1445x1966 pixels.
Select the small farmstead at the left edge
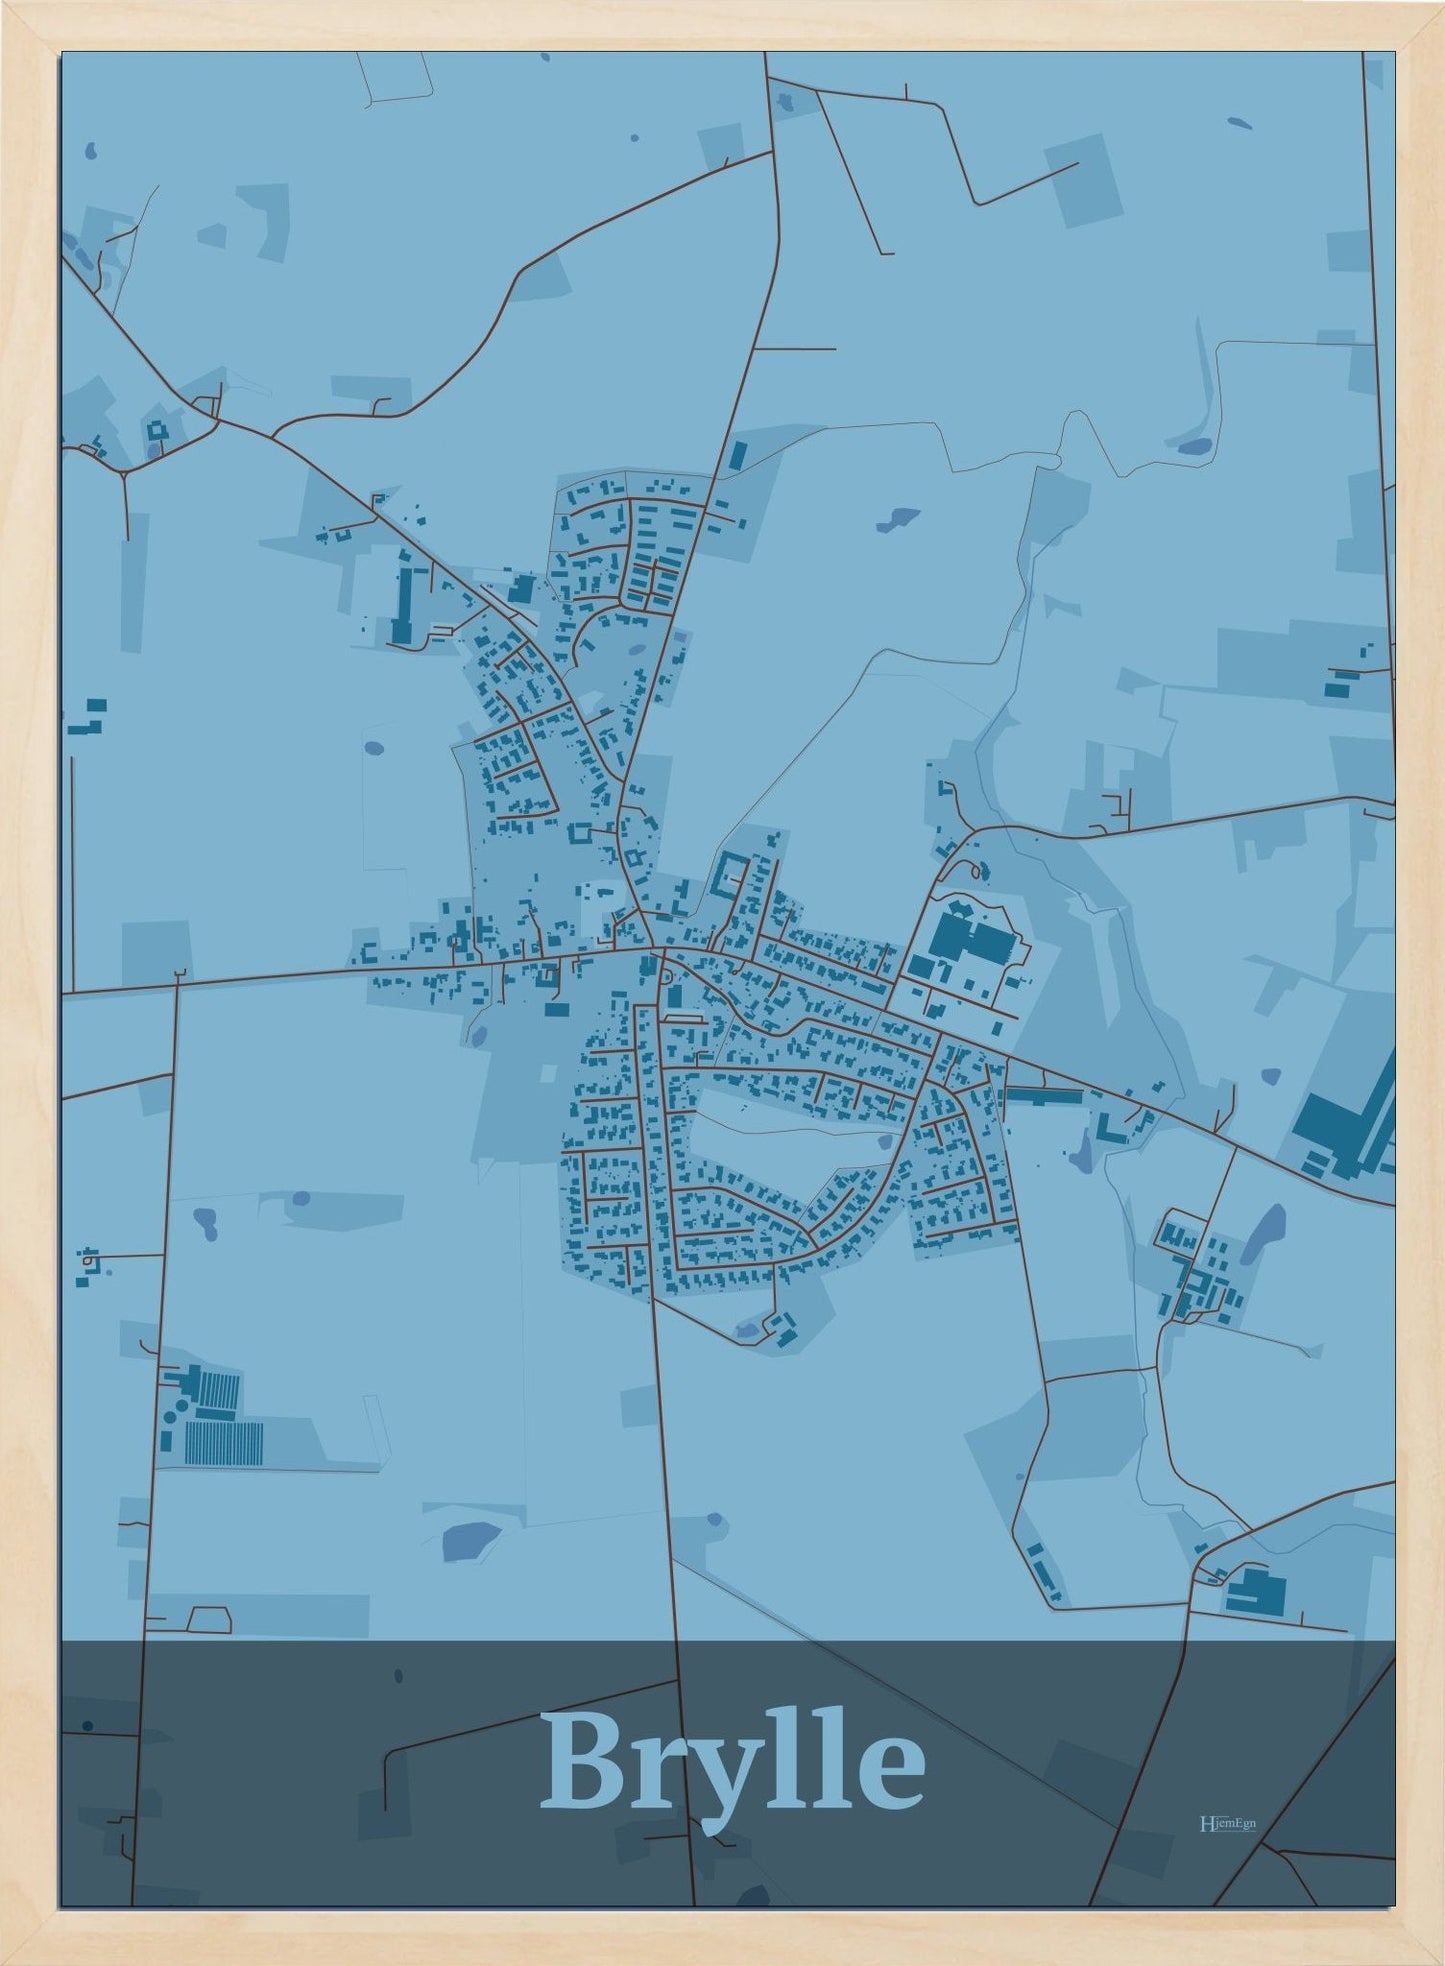(88, 1265)
